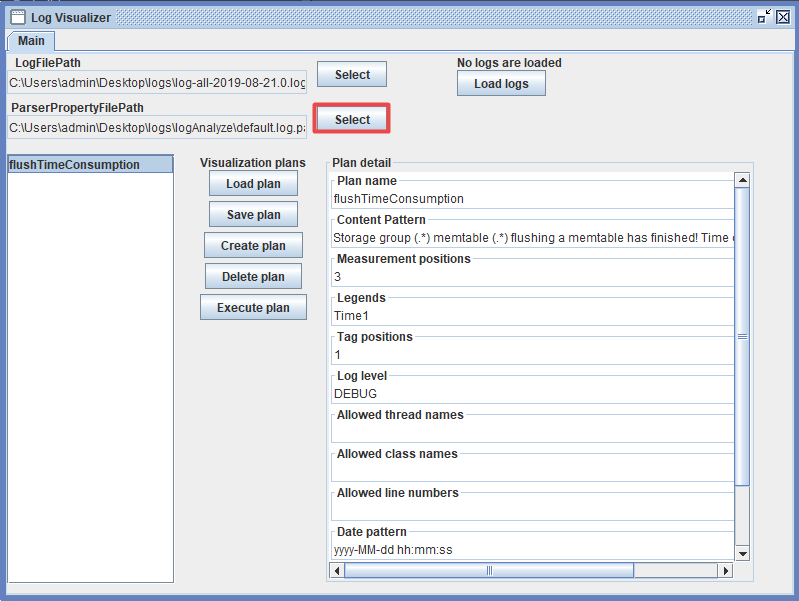Save the current plan
Image resolution: width=799 pixels, height=601 pixels.
(253, 215)
